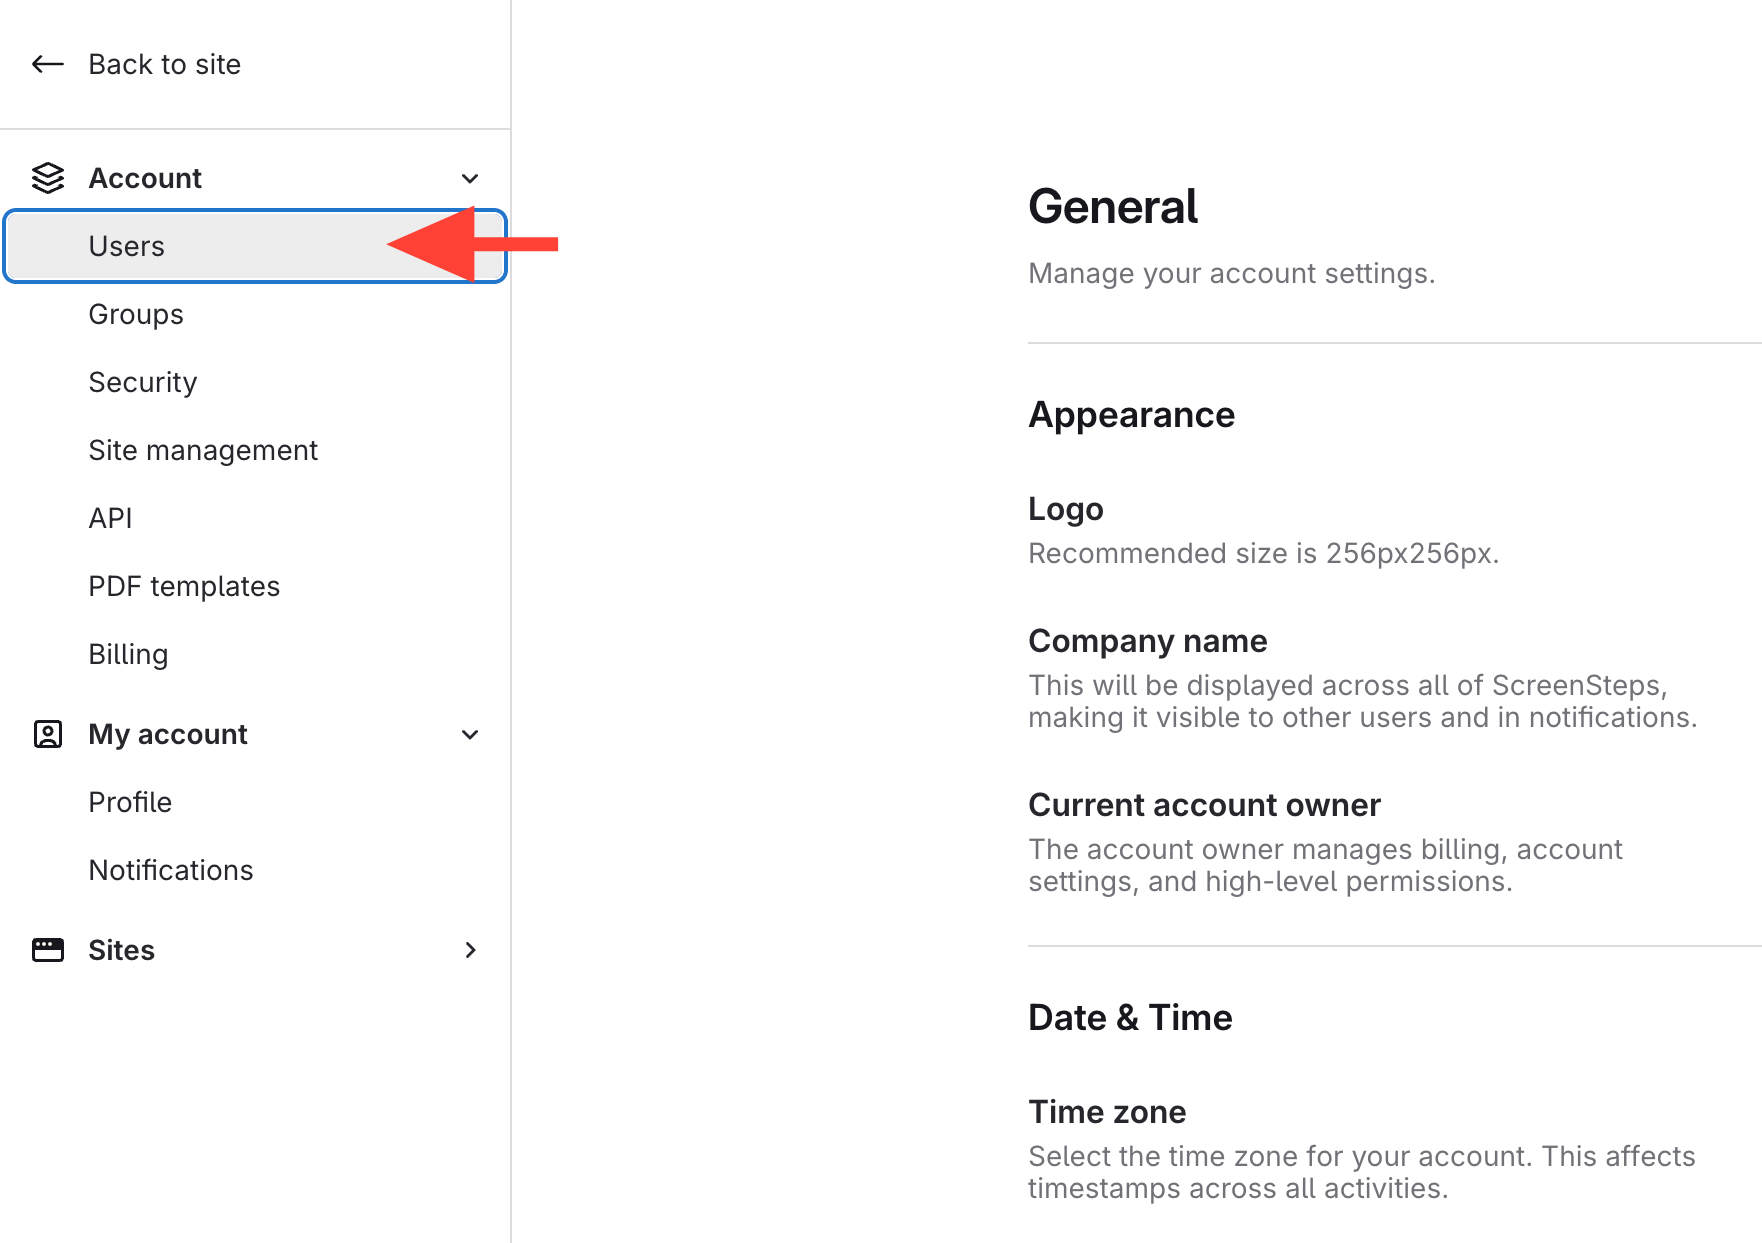1762x1243 pixels.
Task: Click the Account section heading
Action: click(145, 178)
